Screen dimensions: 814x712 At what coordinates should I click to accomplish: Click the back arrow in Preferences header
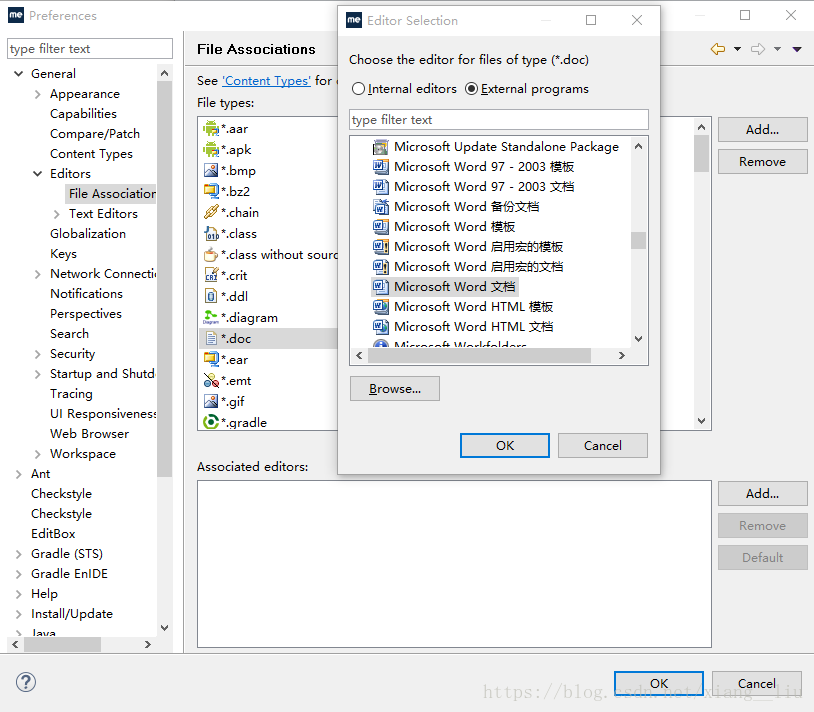pyautogui.click(x=718, y=49)
